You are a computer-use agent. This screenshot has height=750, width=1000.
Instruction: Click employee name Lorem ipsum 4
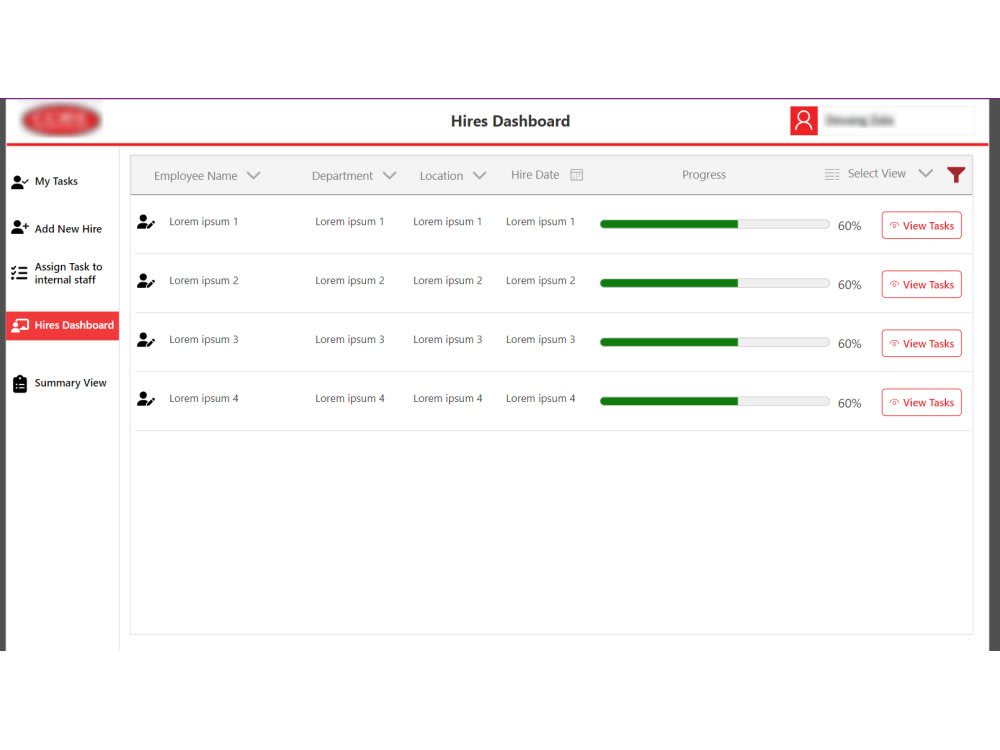[x=203, y=398]
